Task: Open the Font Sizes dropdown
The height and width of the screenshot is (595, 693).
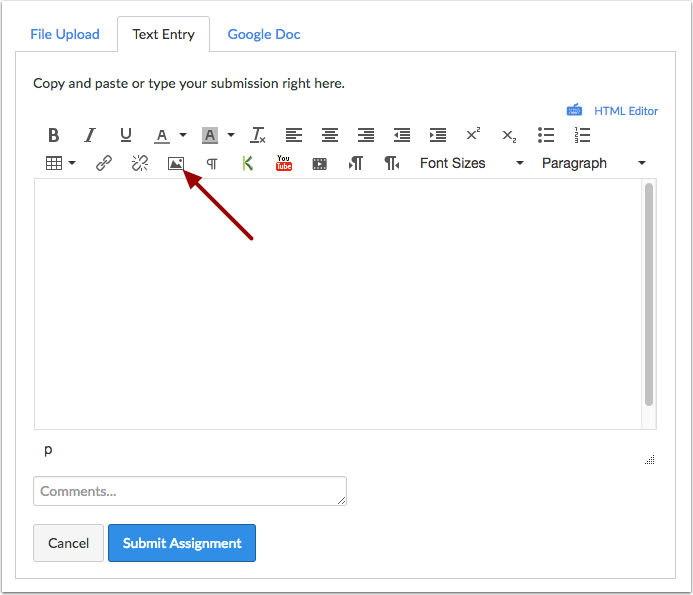Action: [471, 163]
